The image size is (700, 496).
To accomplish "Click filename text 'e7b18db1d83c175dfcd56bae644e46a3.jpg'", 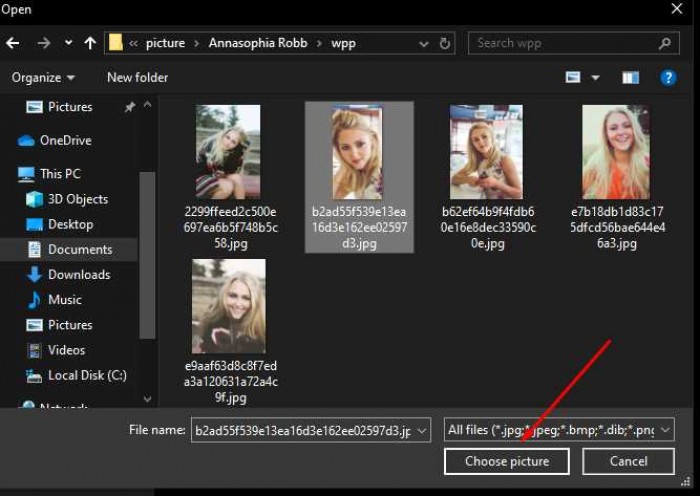I will [x=617, y=227].
